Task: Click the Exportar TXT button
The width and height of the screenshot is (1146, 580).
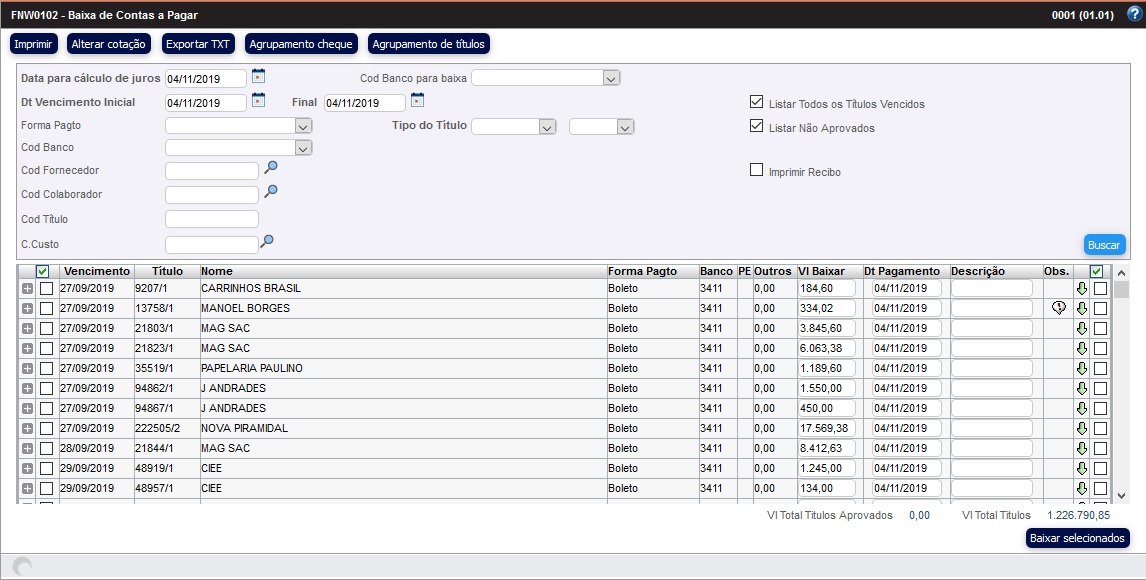Action: [198, 44]
